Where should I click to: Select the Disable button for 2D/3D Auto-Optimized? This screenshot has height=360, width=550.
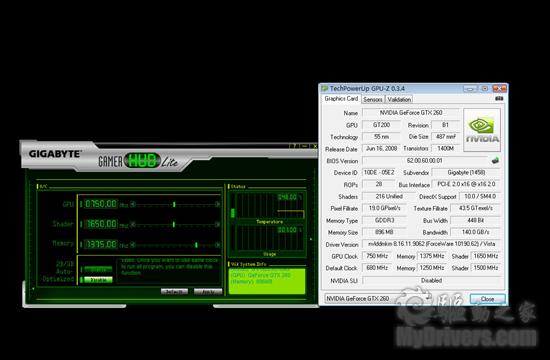click(x=98, y=280)
